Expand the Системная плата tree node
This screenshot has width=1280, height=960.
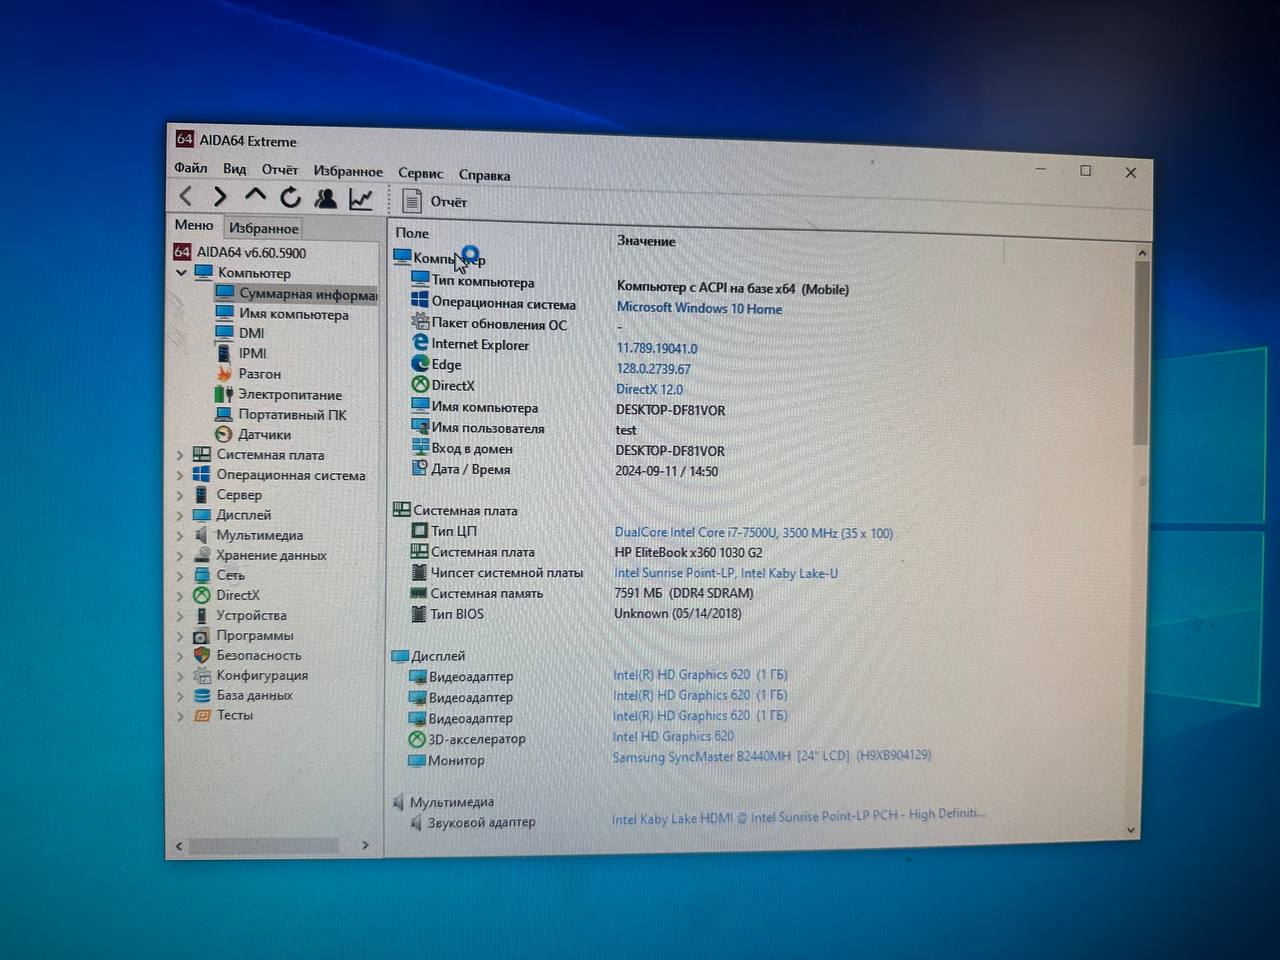click(180, 454)
